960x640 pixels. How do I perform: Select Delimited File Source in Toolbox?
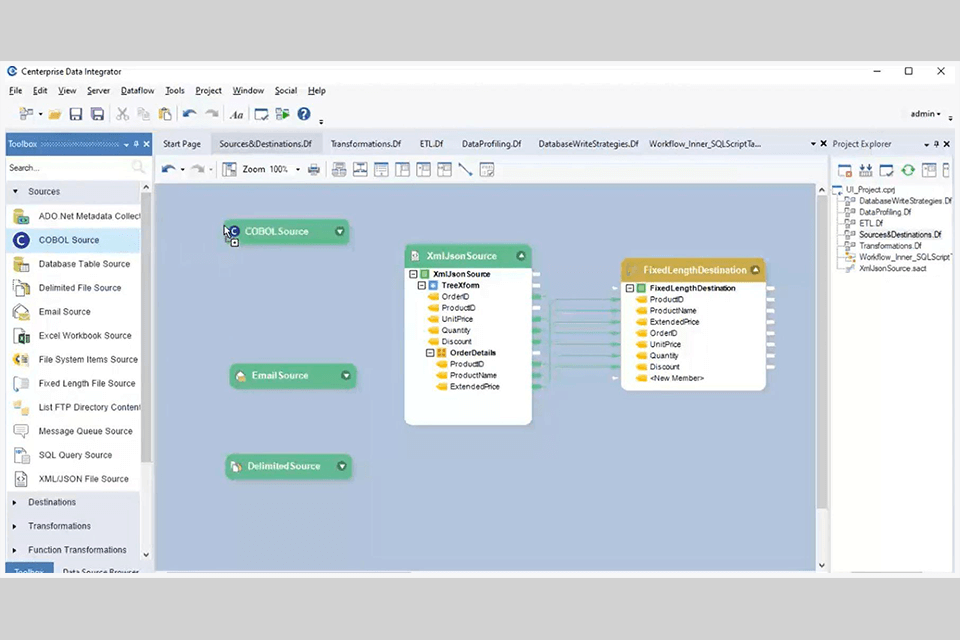pos(73,288)
